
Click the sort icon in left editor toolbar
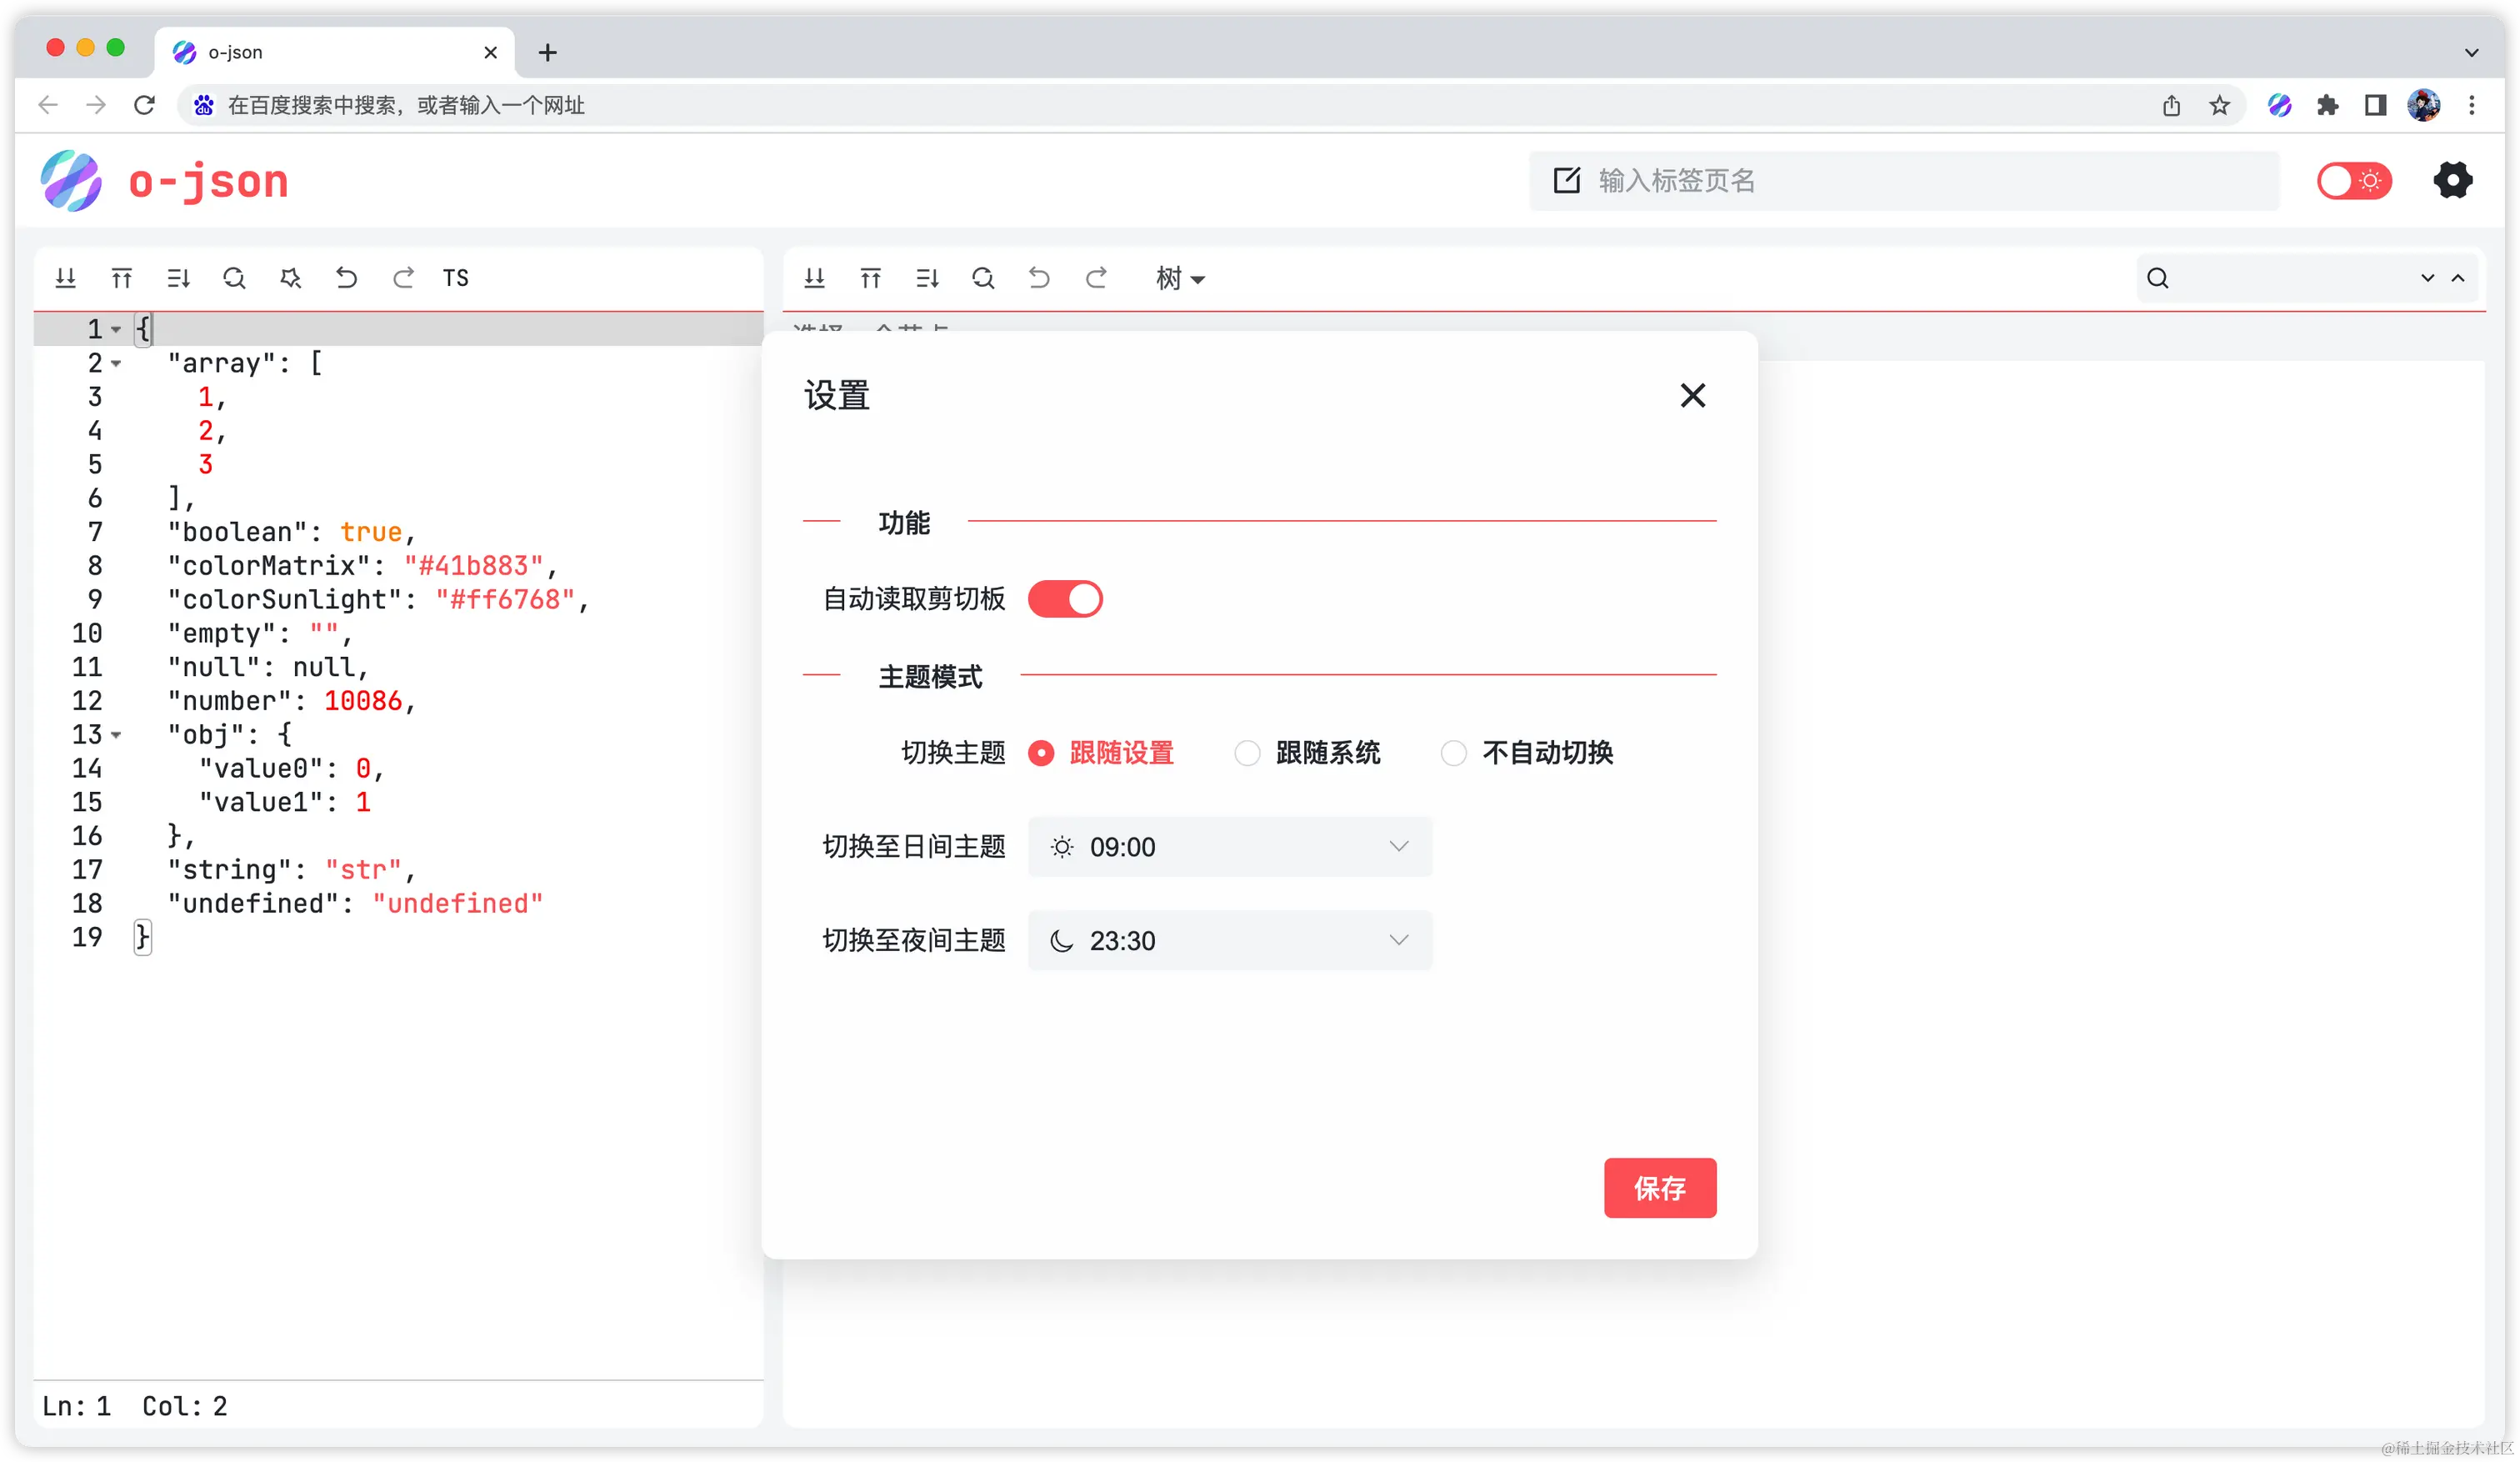[x=178, y=278]
